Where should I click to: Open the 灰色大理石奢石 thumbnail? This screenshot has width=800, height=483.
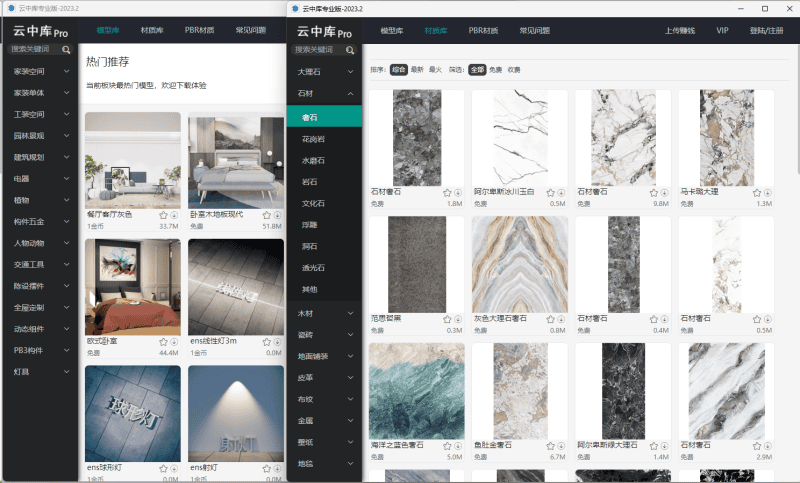click(x=520, y=264)
